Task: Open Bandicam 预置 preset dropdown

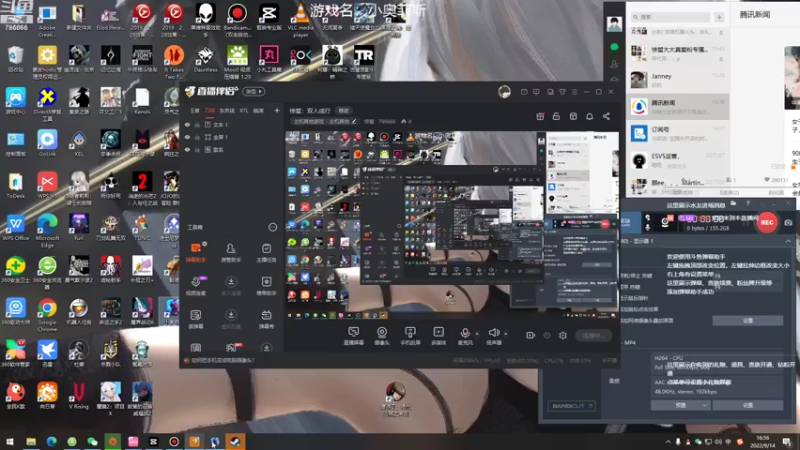Action: (x=680, y=405)
